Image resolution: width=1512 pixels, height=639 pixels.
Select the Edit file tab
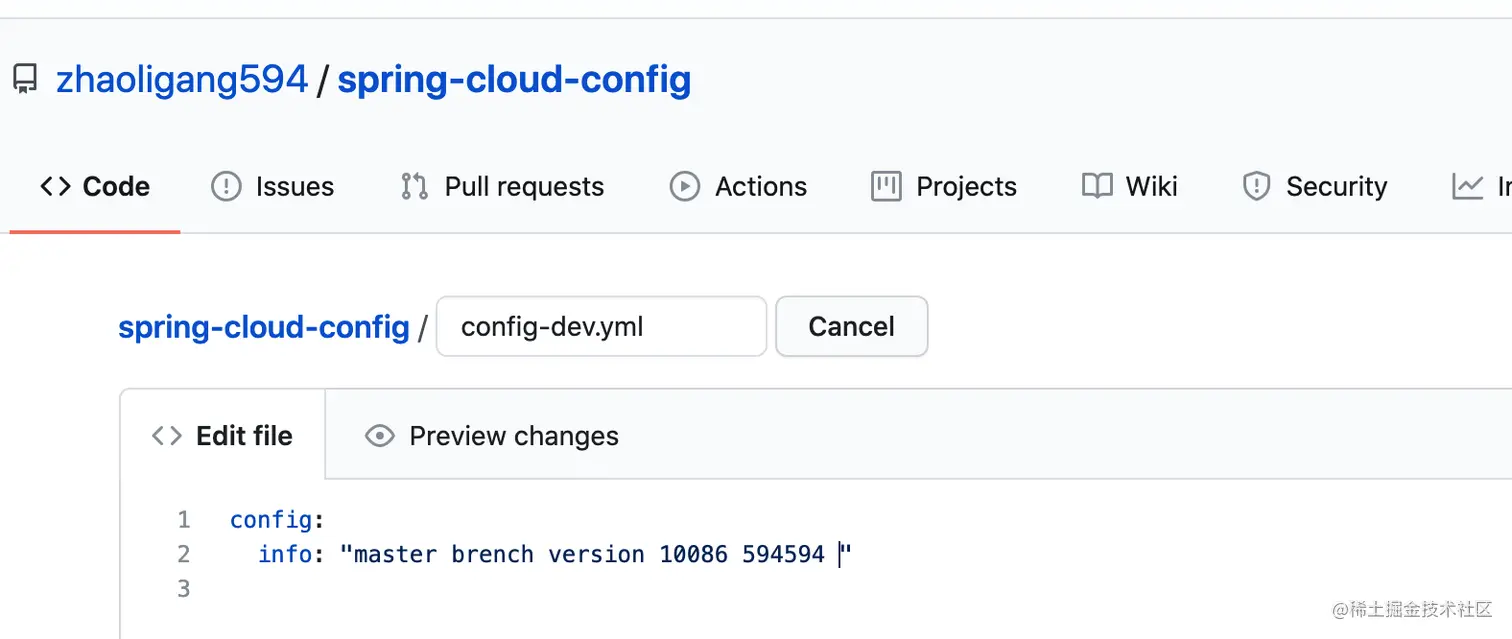click(x=222, y=436)
